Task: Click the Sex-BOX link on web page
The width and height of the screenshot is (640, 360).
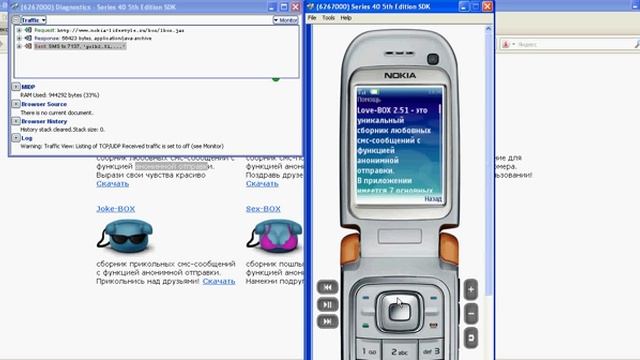Action: 263,209
